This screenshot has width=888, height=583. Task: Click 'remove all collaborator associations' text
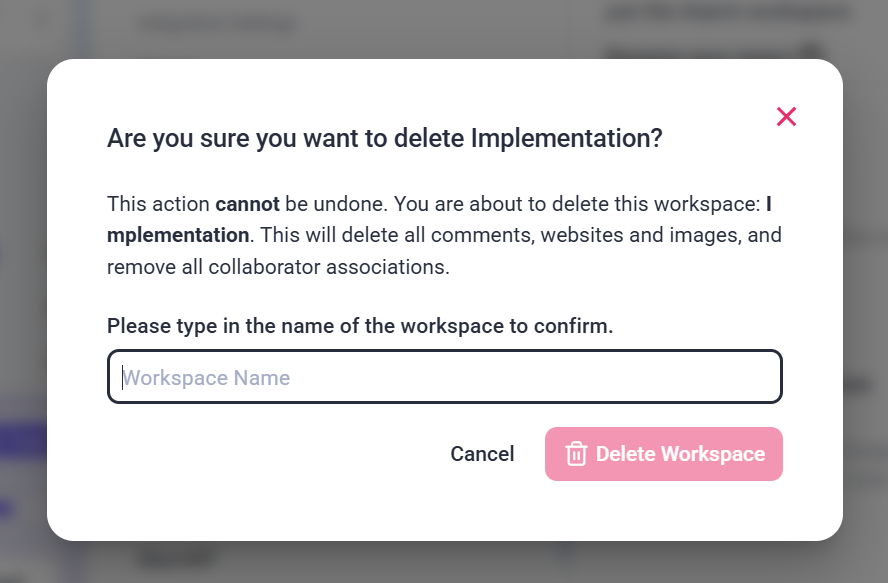pyautogui.click(x=279, y=268)
